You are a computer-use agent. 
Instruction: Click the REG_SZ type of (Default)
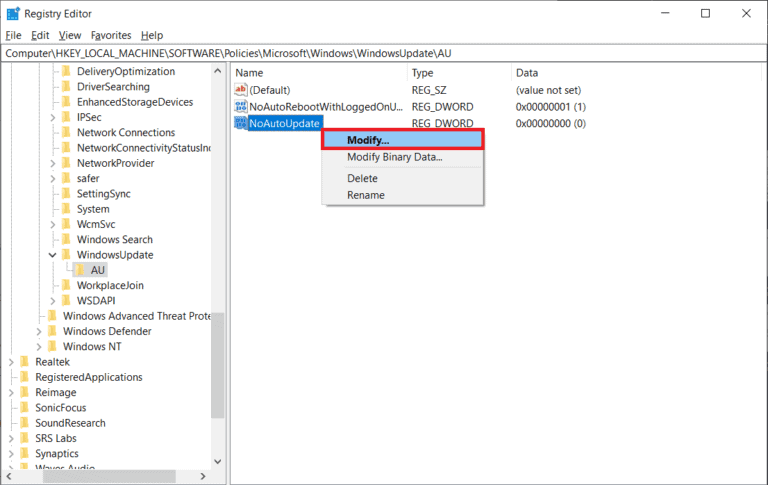point(429,90)
